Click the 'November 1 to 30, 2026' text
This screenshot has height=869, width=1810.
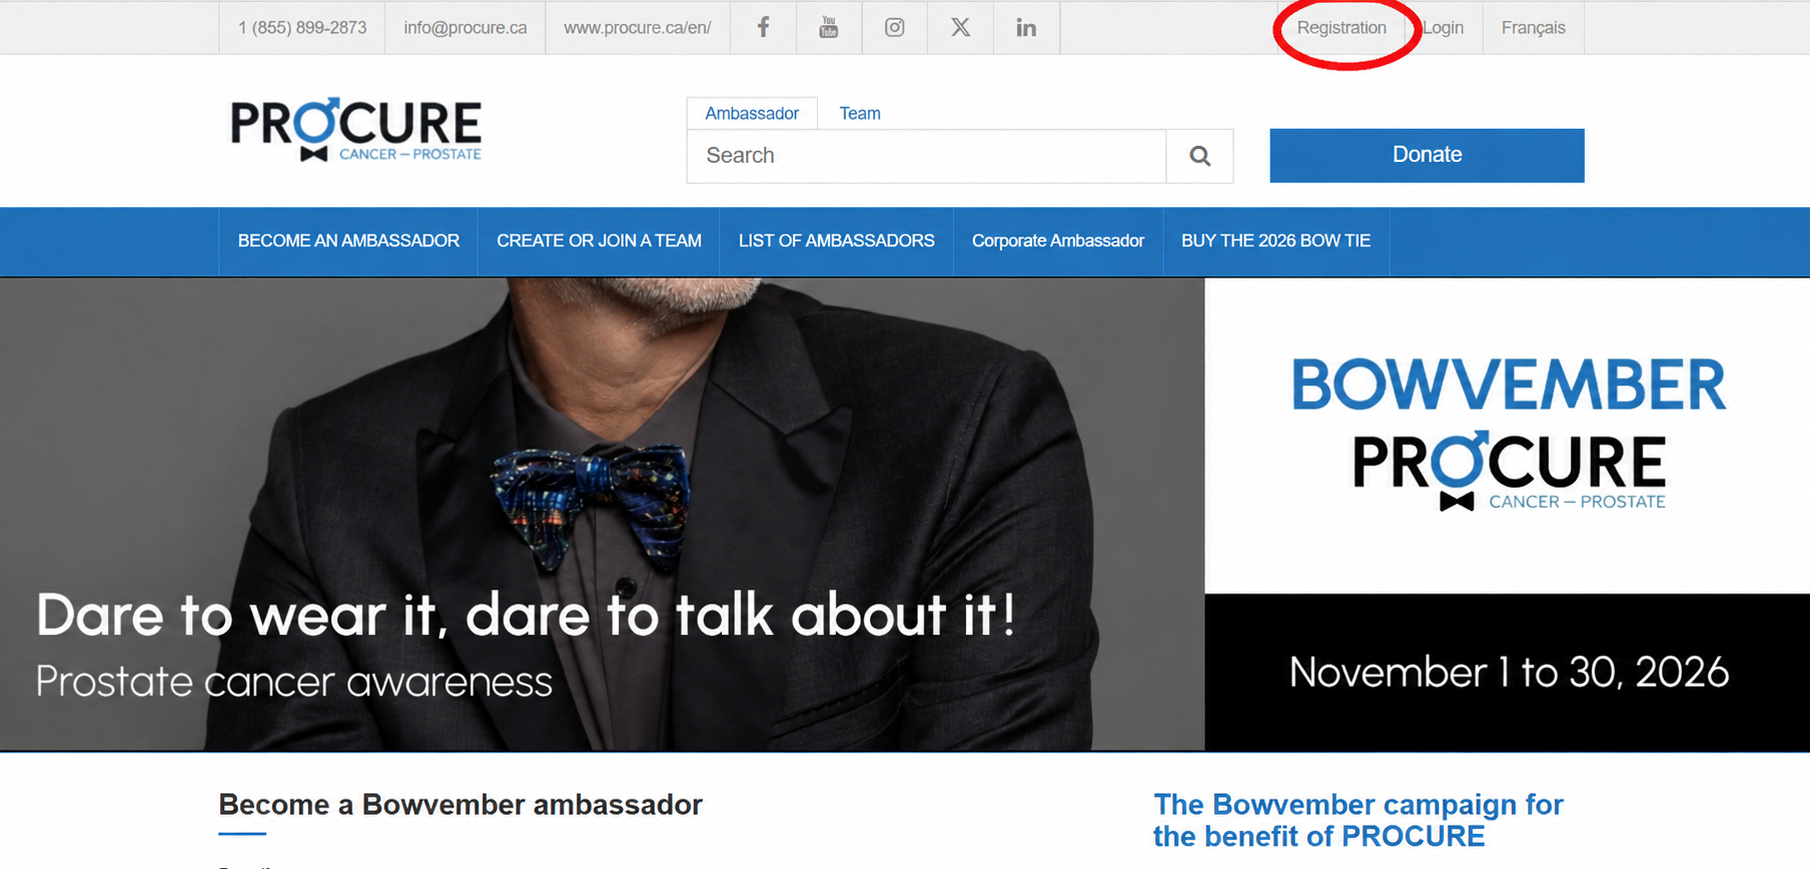pos(1508,672)
